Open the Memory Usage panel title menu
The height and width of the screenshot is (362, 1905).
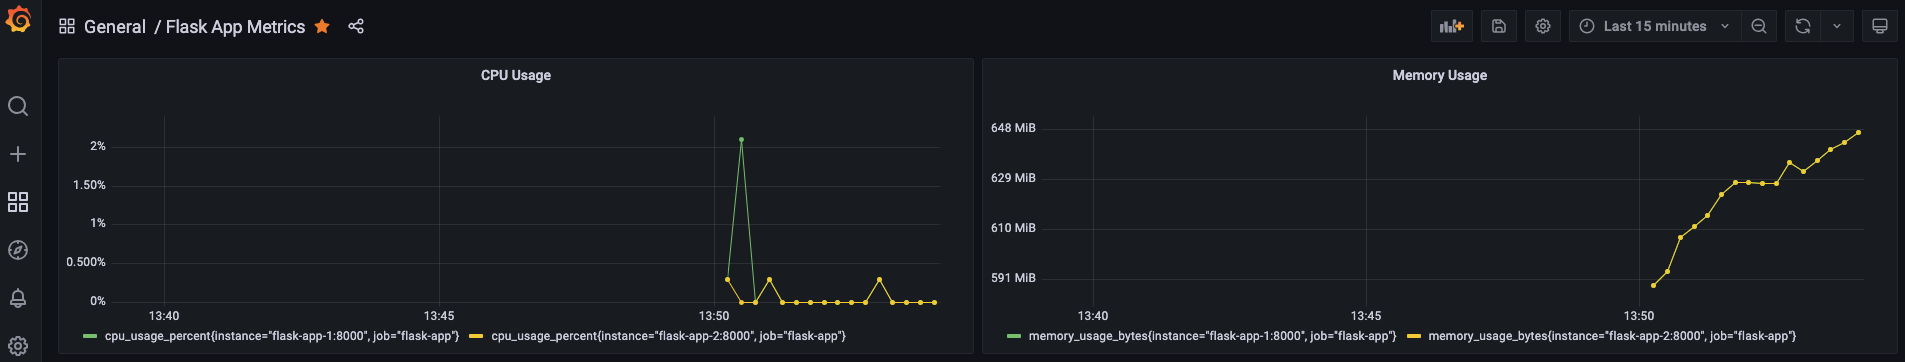pyautogui.click(x=1440, y=75)
